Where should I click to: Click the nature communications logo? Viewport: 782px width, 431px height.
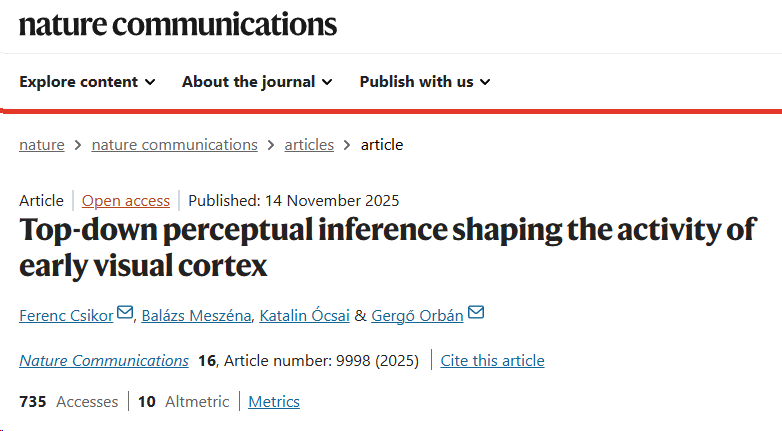178,25
